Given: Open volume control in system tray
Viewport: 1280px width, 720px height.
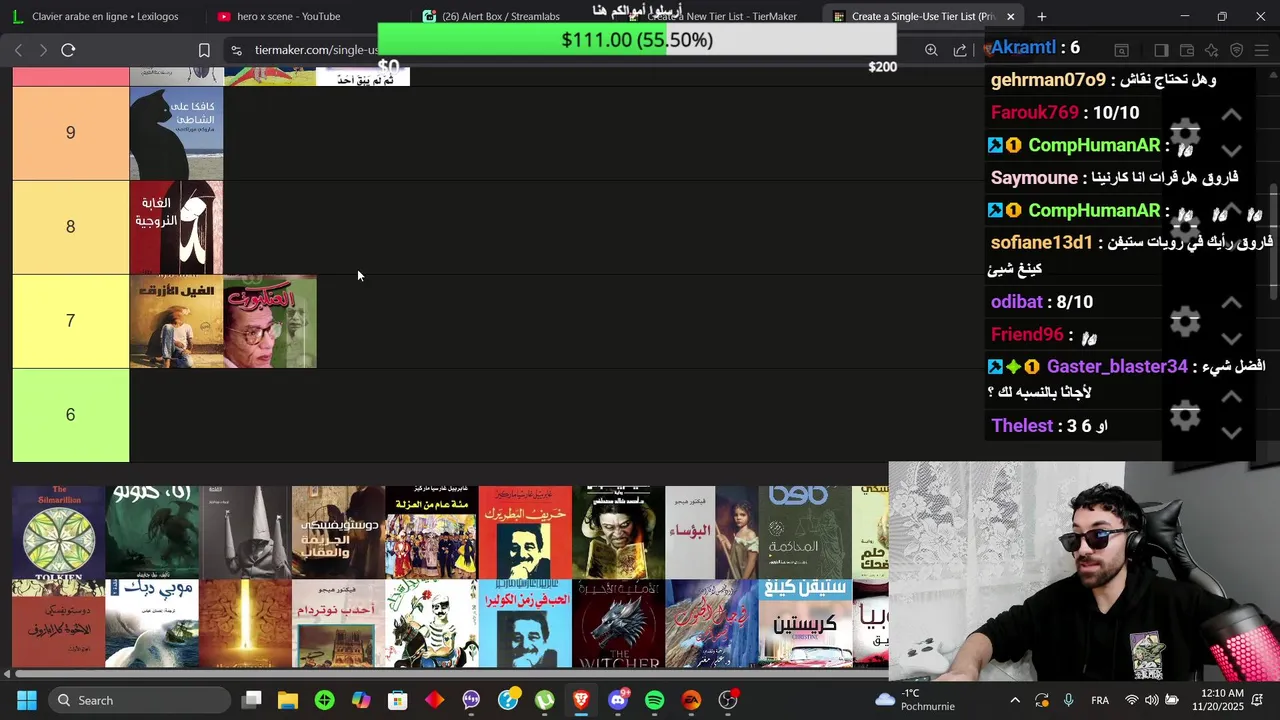Looking at the screenshot, I should coord(1152,700).
